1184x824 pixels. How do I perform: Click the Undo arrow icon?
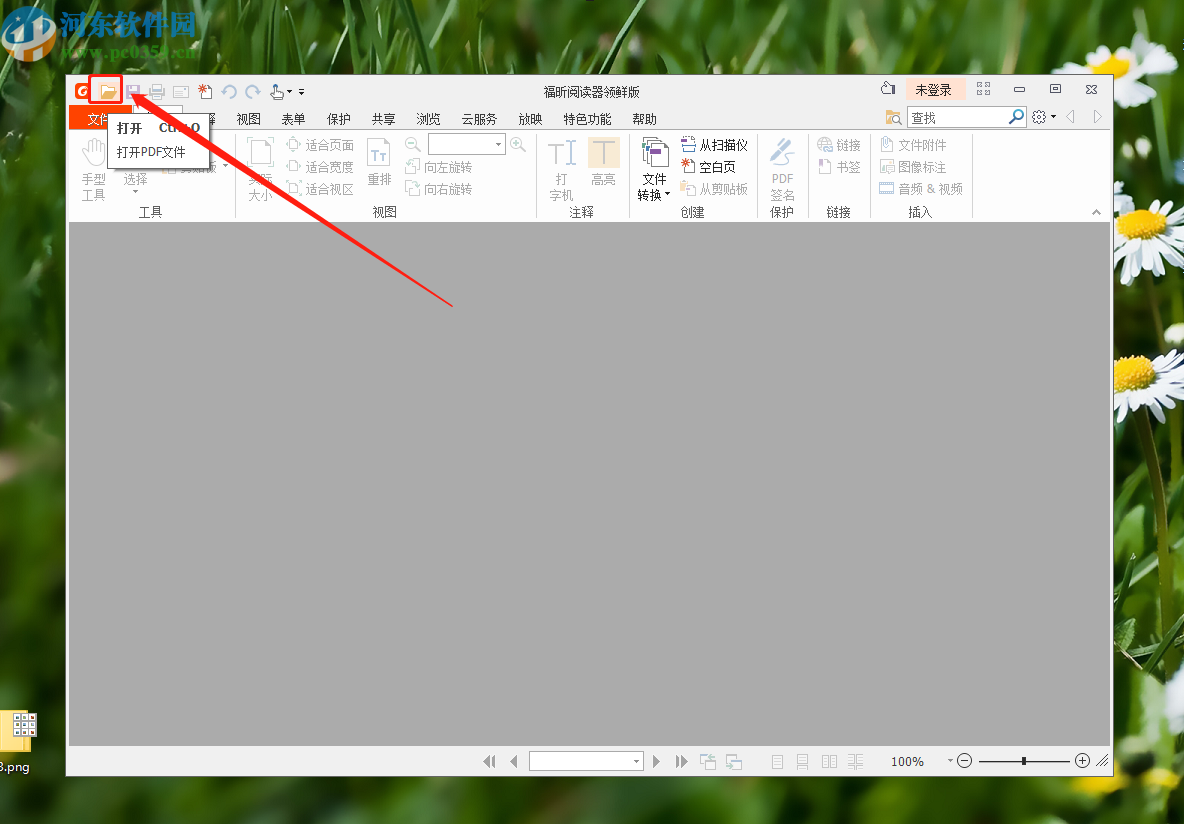229,92
